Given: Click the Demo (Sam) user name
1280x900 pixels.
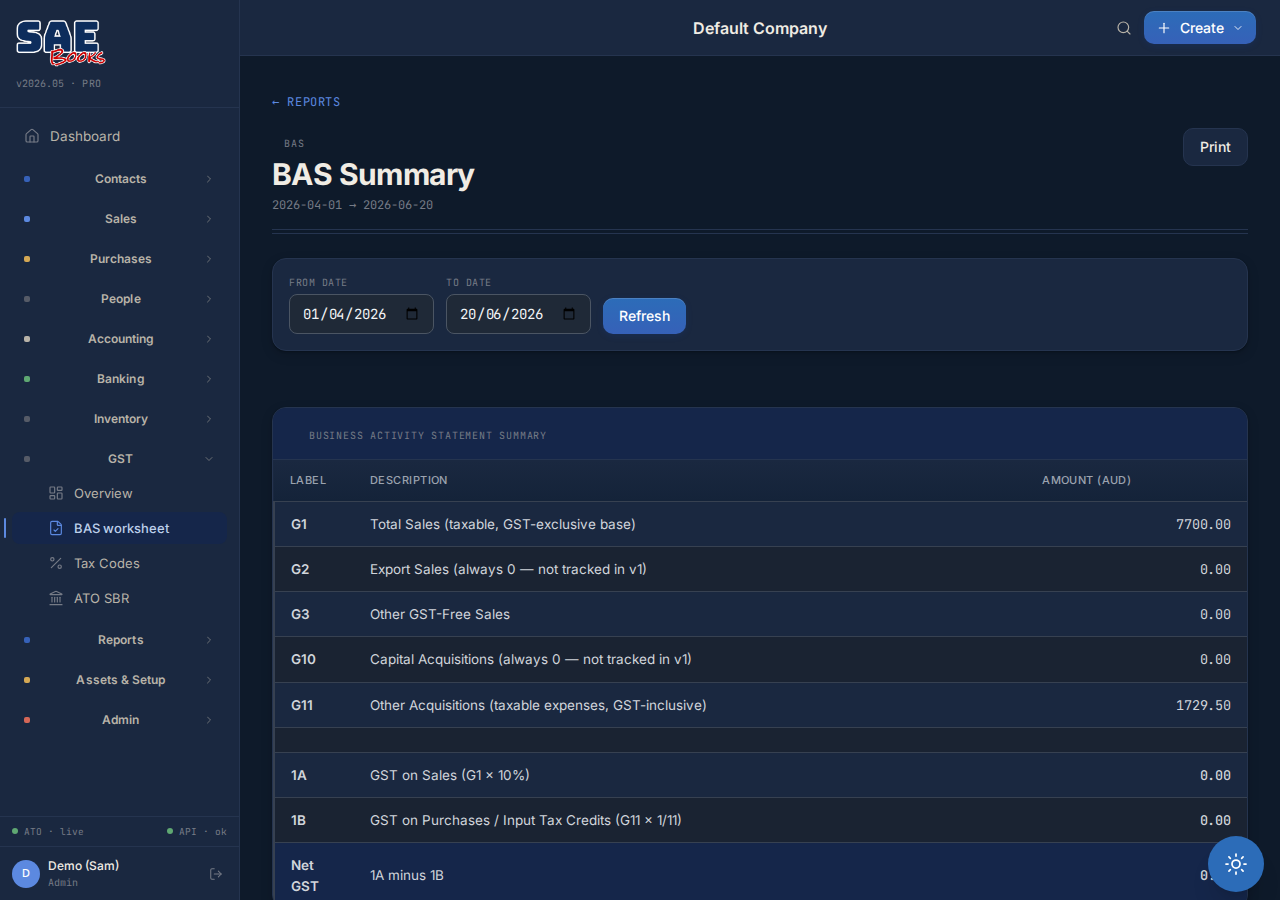Looking at the screenshot, I should coord(83,866).
